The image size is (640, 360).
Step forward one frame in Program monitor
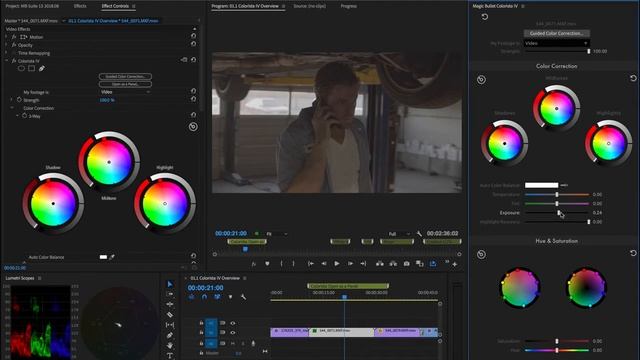350,264
